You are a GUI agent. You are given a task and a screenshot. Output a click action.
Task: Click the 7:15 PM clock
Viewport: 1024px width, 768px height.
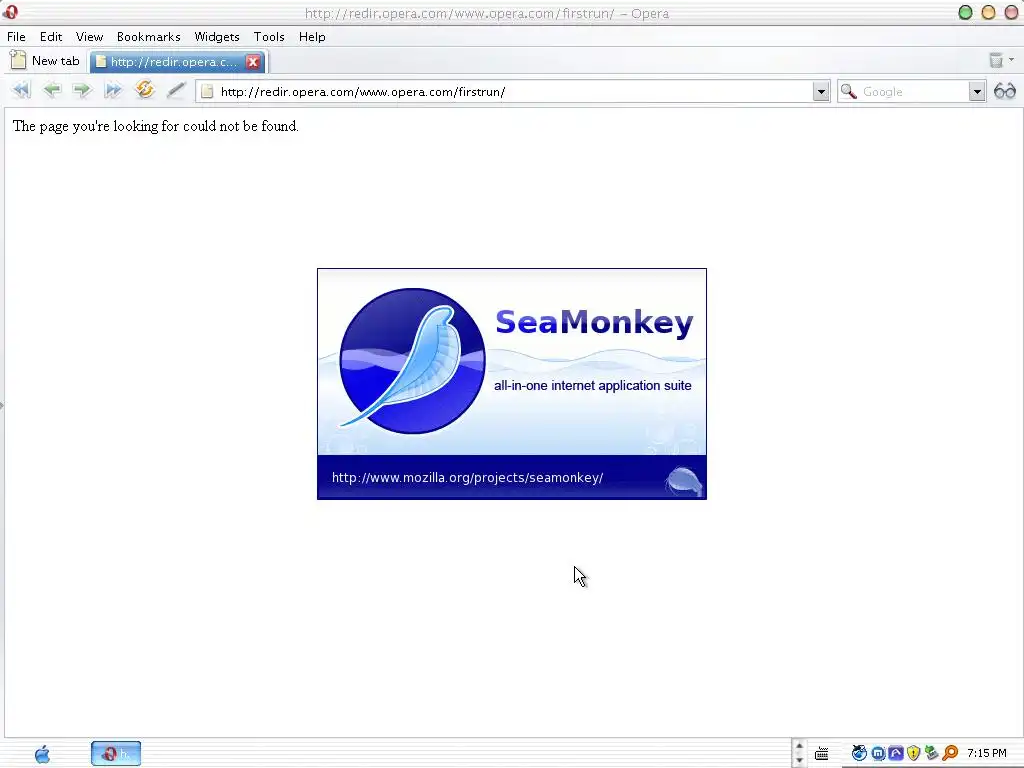986,753
